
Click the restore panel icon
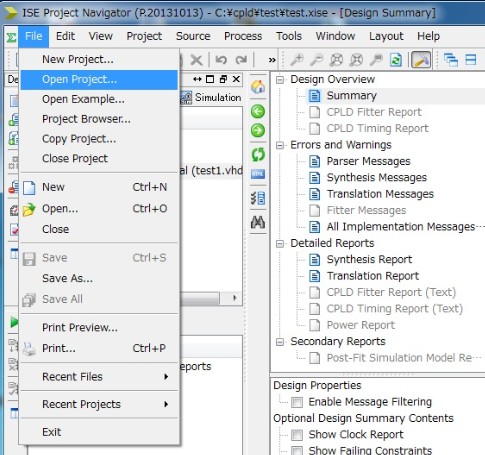coord(223,79)
